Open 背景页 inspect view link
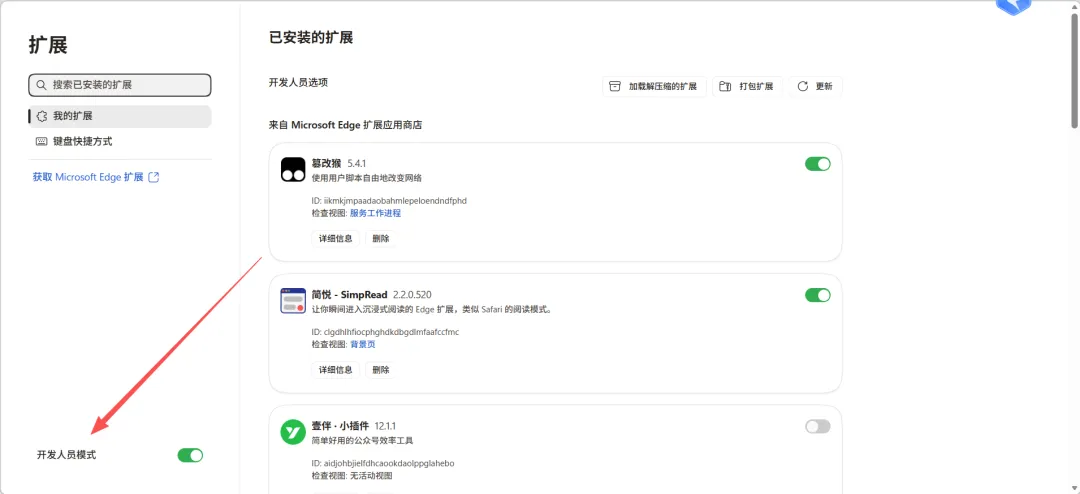The image size is (1080, 494). click(362, 344)
